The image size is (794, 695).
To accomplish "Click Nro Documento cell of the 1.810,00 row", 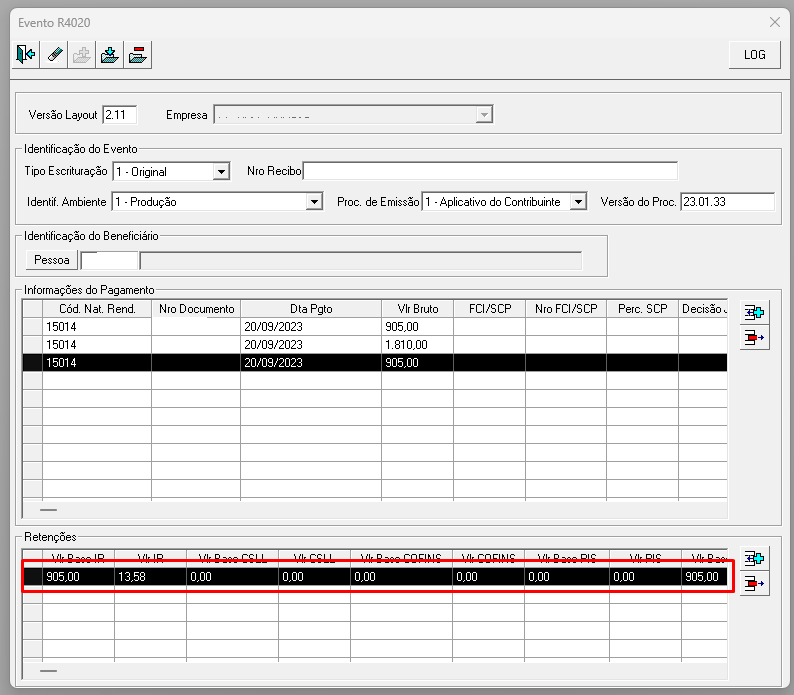I will point(196,344).
